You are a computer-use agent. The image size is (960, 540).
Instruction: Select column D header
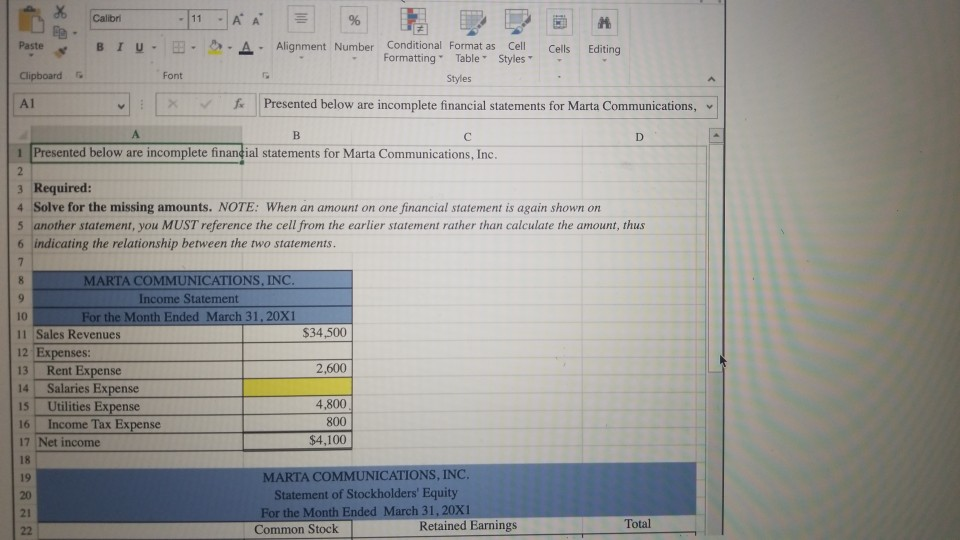(x=639, y=137)
